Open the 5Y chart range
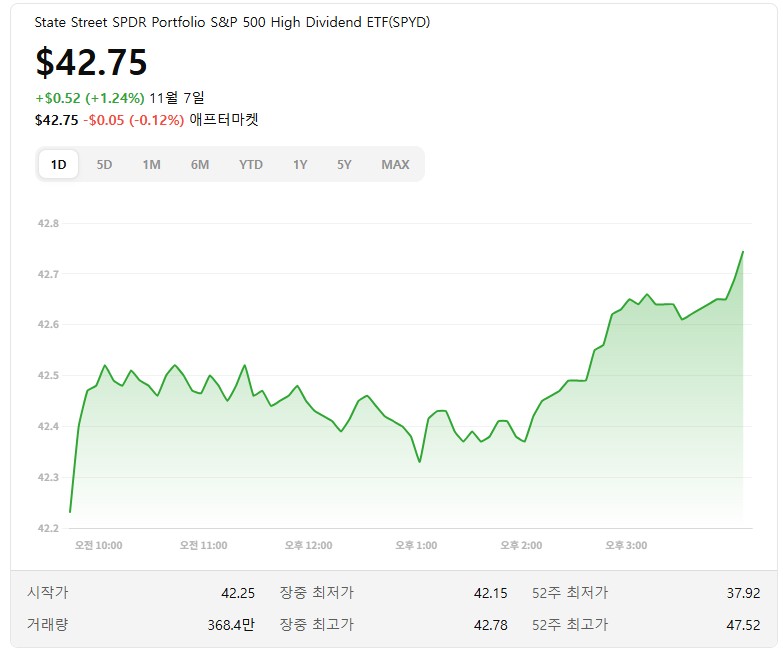Screen dimensions: 783x651 tap(344, 164)
